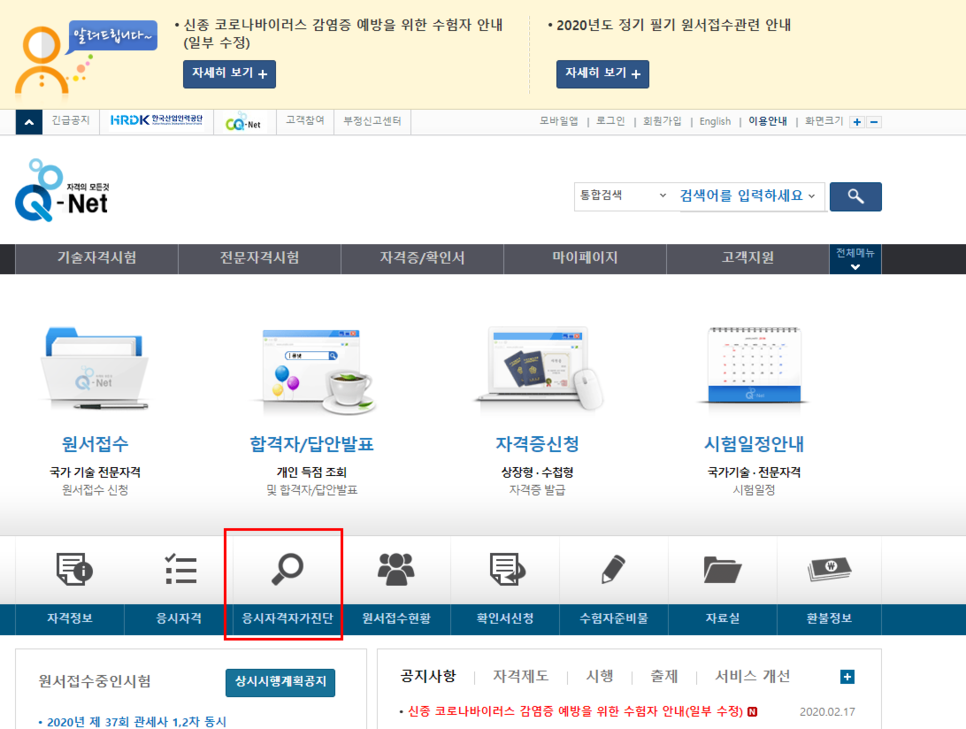Click the 확인서신청 document icon
Viewport: 966px width, 729px height.
pos(507,570)
